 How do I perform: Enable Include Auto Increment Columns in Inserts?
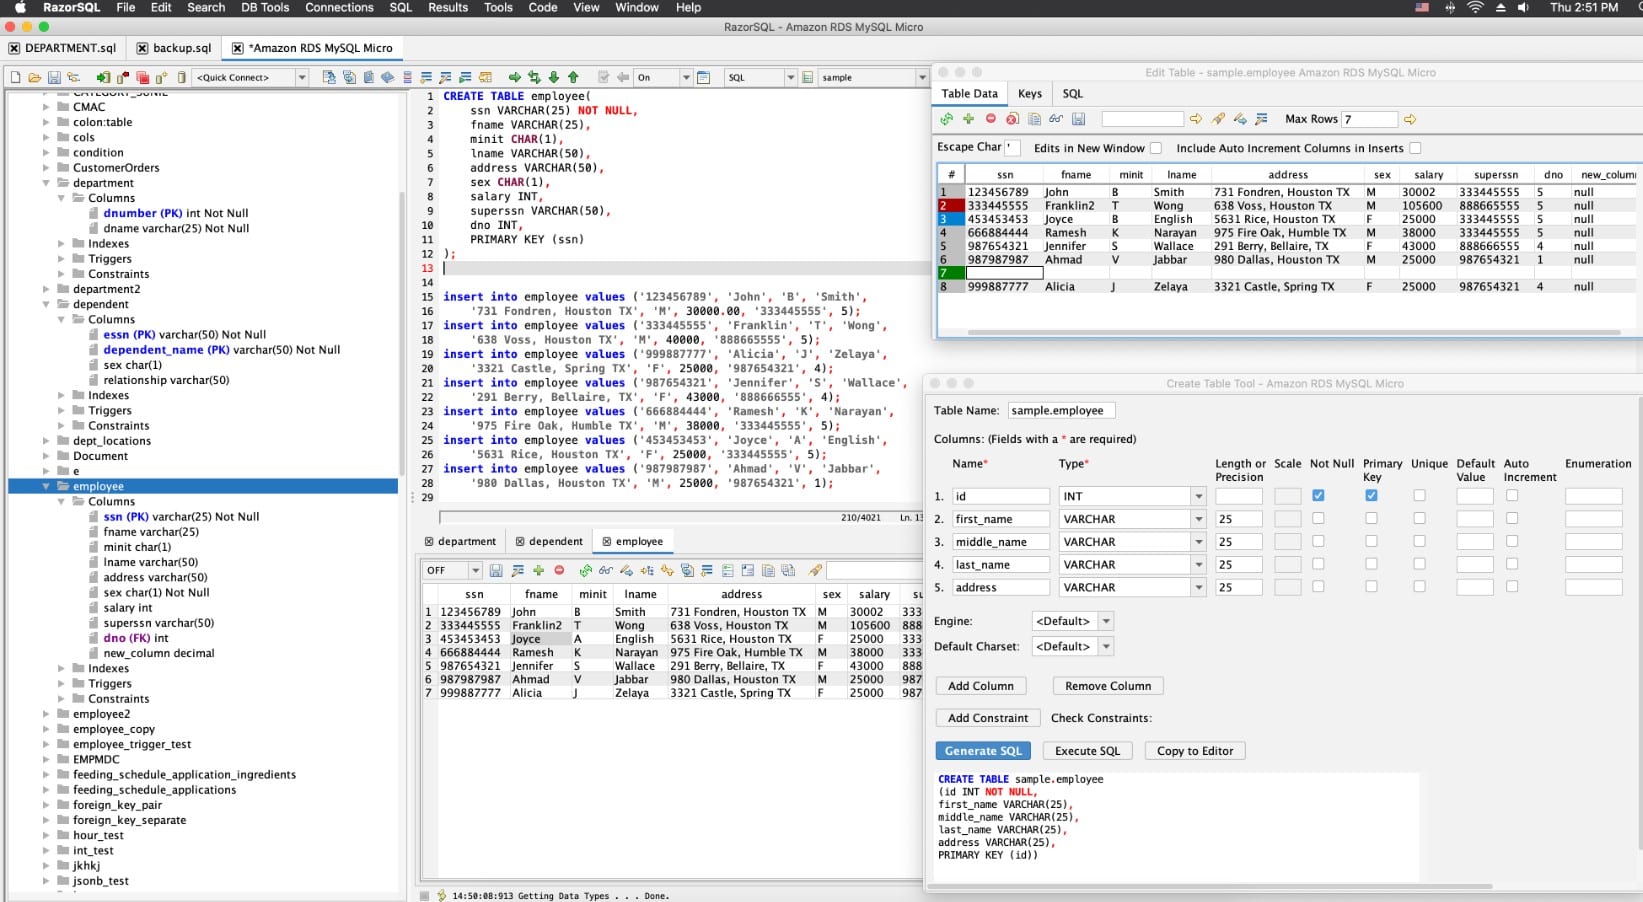(1415, 148)
